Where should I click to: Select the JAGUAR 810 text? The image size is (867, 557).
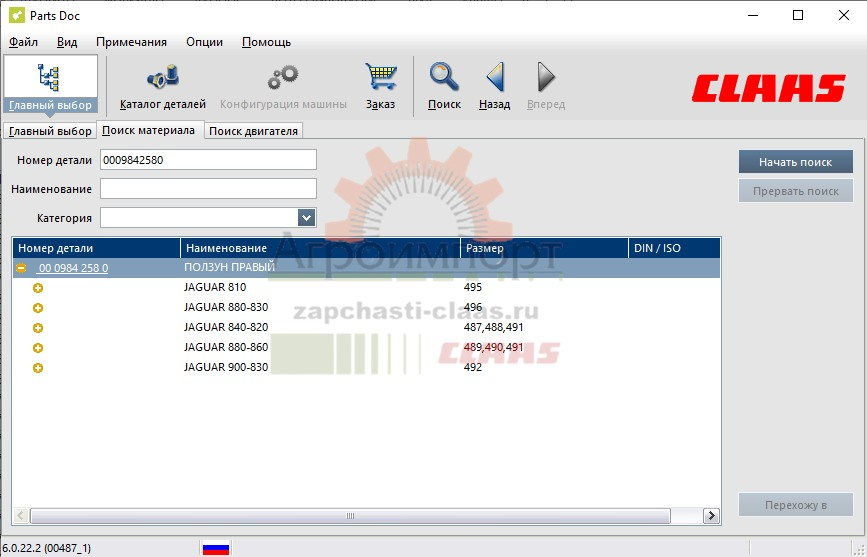click(215, 287)
